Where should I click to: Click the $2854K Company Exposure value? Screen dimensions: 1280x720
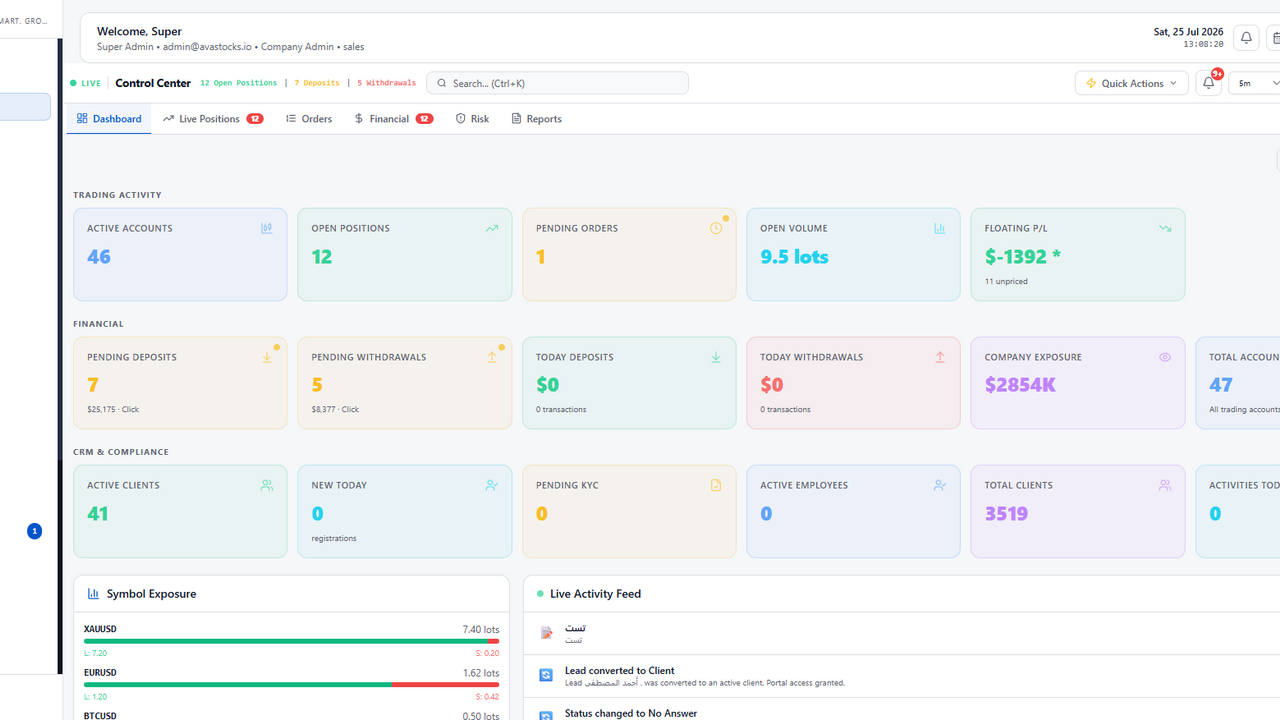tap(1020, 385)
